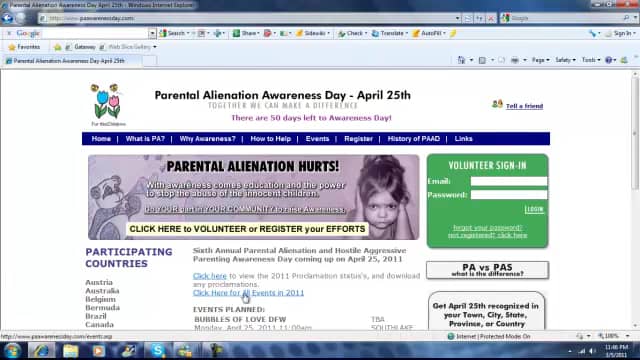Open the Gateway favorites link
Viewport: 640px width, 360px height.
pyautogui.click(x=80, y=47)
